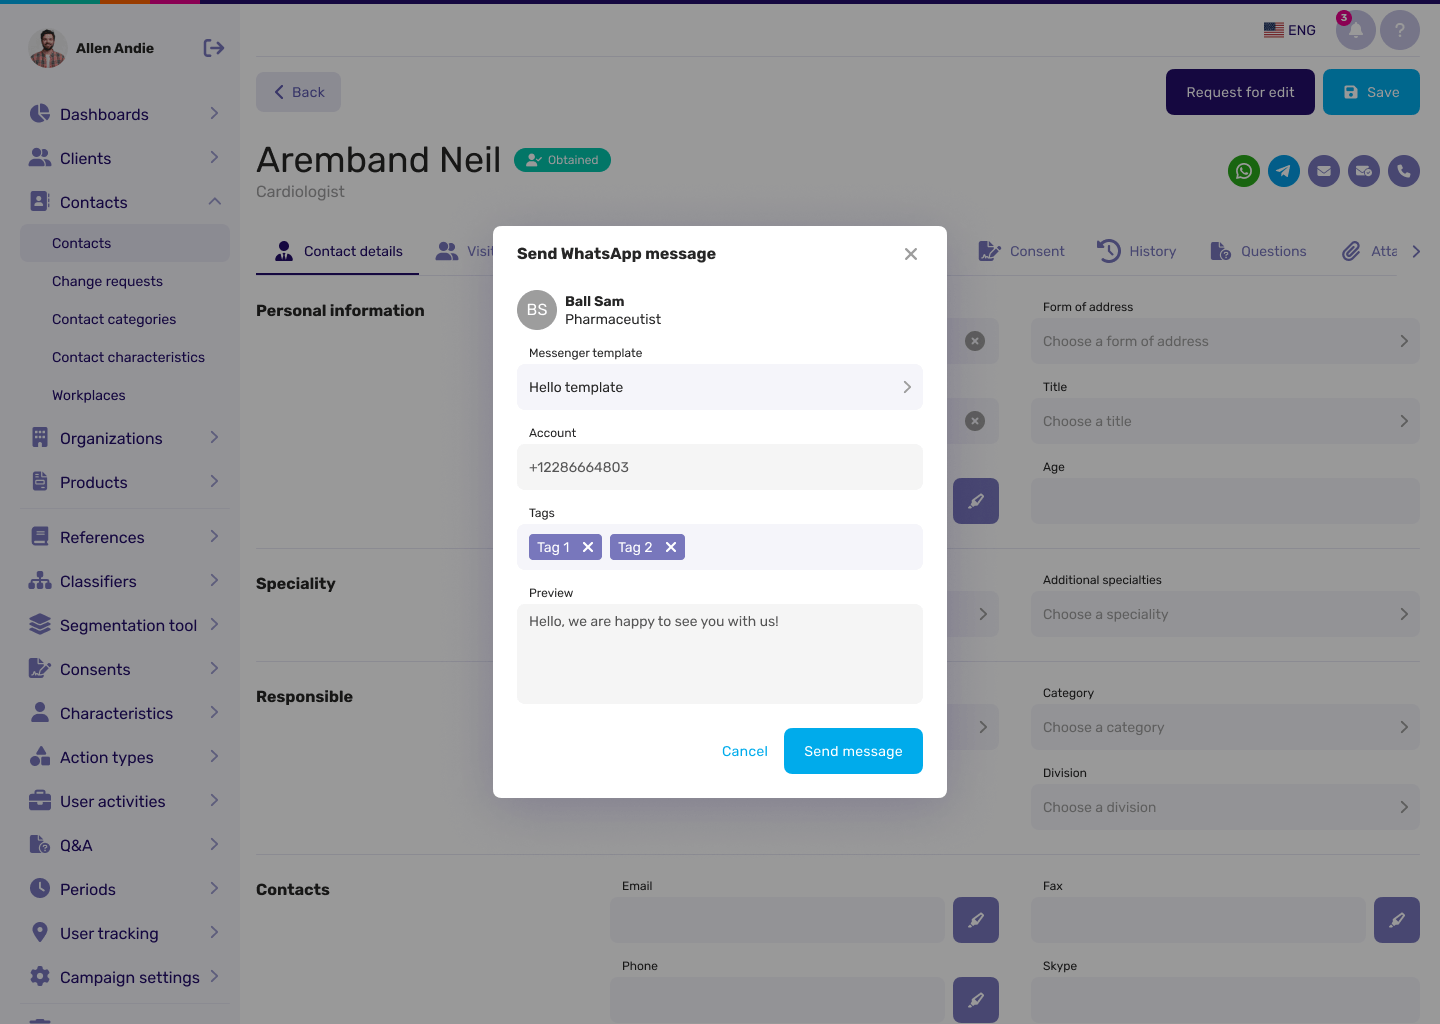Open the notifications bell

pyautogui.click(x=1355, y=30)
